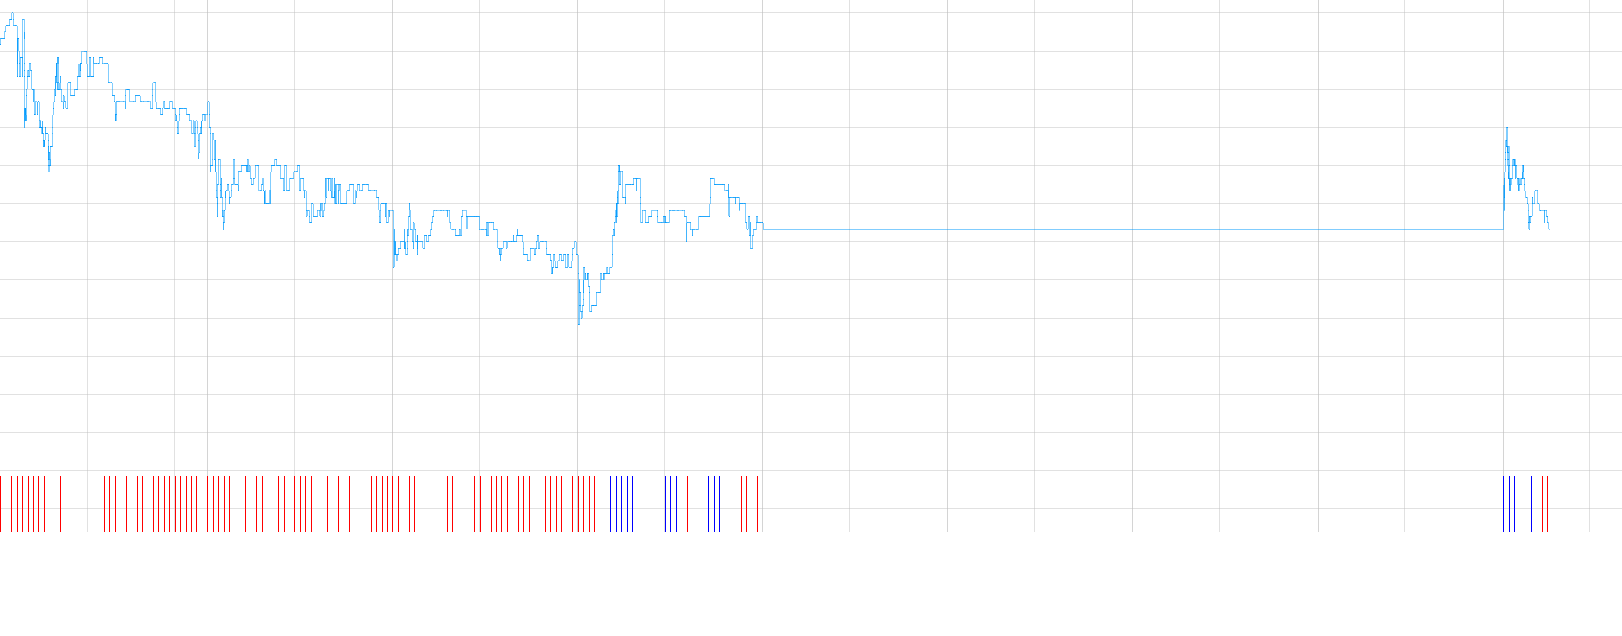Click the steep drop bottom after the second grid column
The height and width of the screenshot is (636, 1622).
[x=223, y=227]
